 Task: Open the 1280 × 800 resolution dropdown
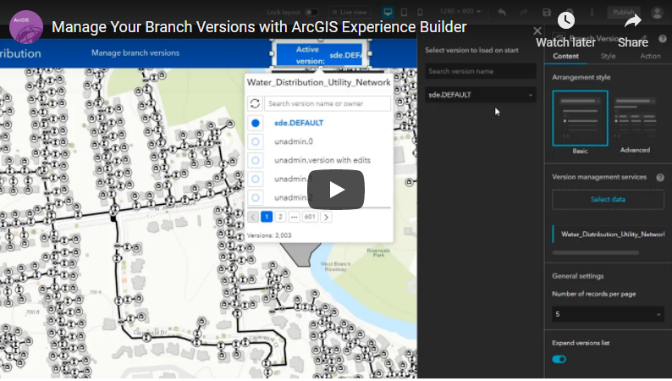point(460,12)
